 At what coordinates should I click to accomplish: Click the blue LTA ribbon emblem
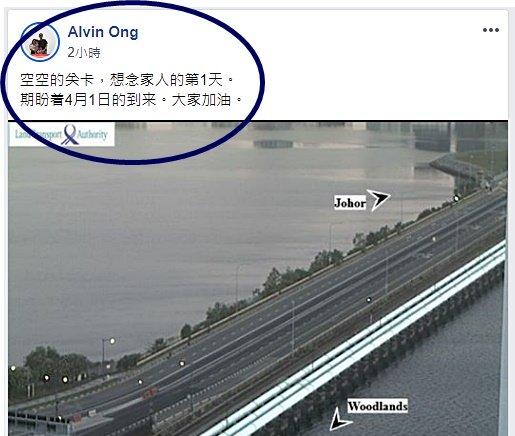pyautogui.click(x=70, y=134)
